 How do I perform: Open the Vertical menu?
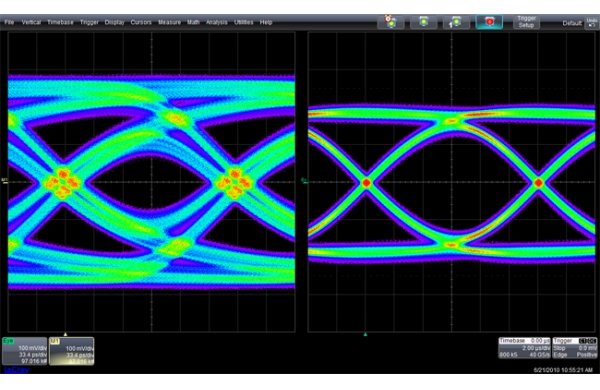tap(31, 23)
